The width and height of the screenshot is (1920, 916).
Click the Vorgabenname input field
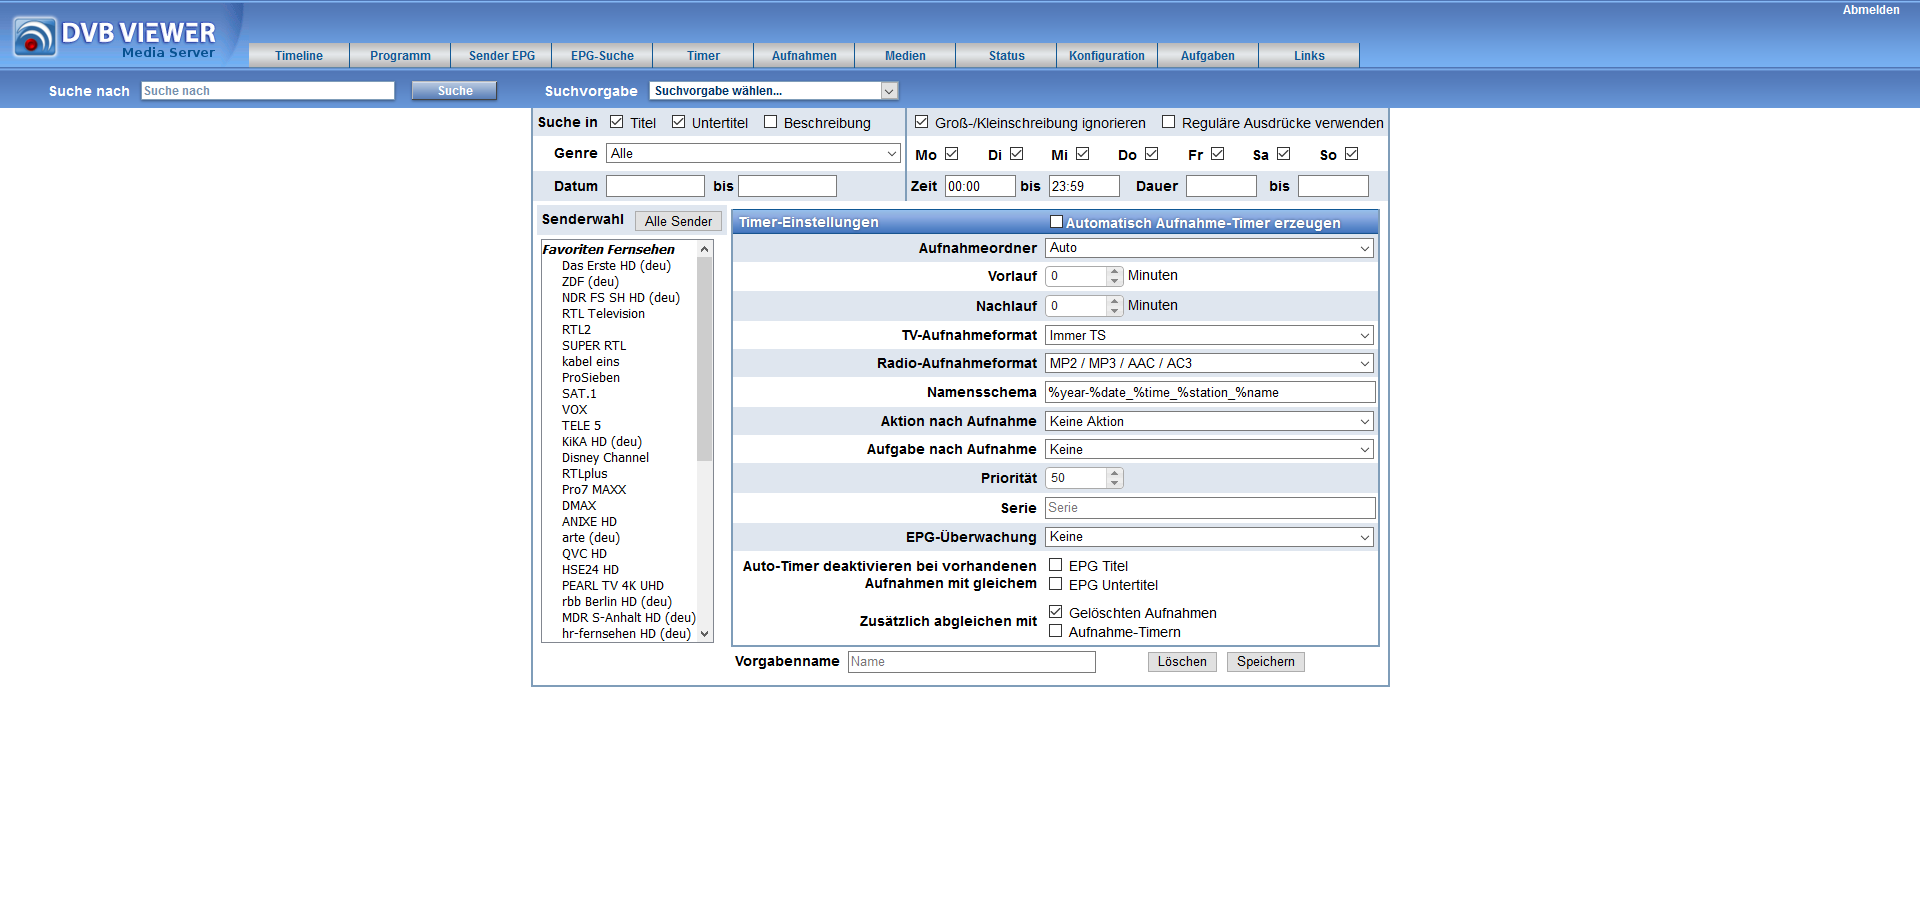[972, 662]
